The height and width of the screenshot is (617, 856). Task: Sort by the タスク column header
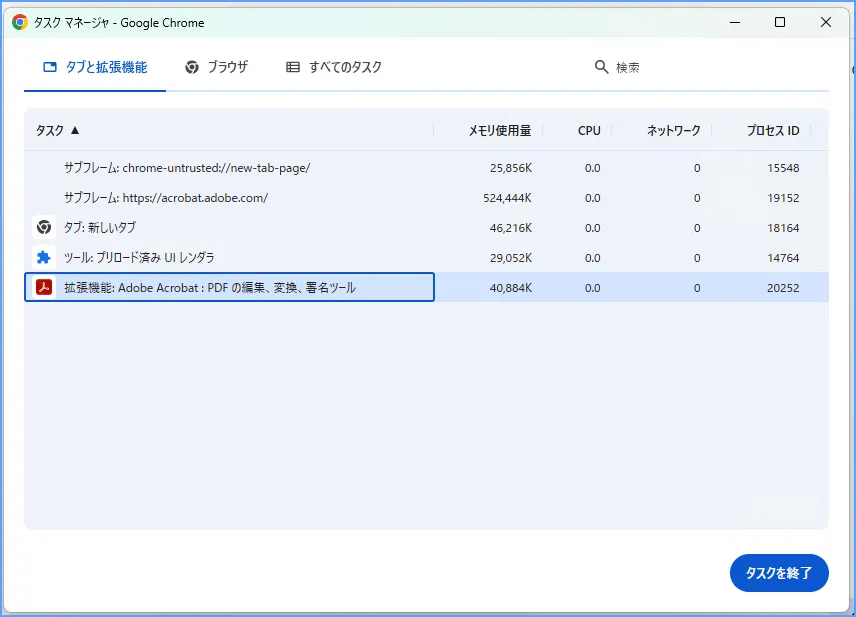click(50, 130)
